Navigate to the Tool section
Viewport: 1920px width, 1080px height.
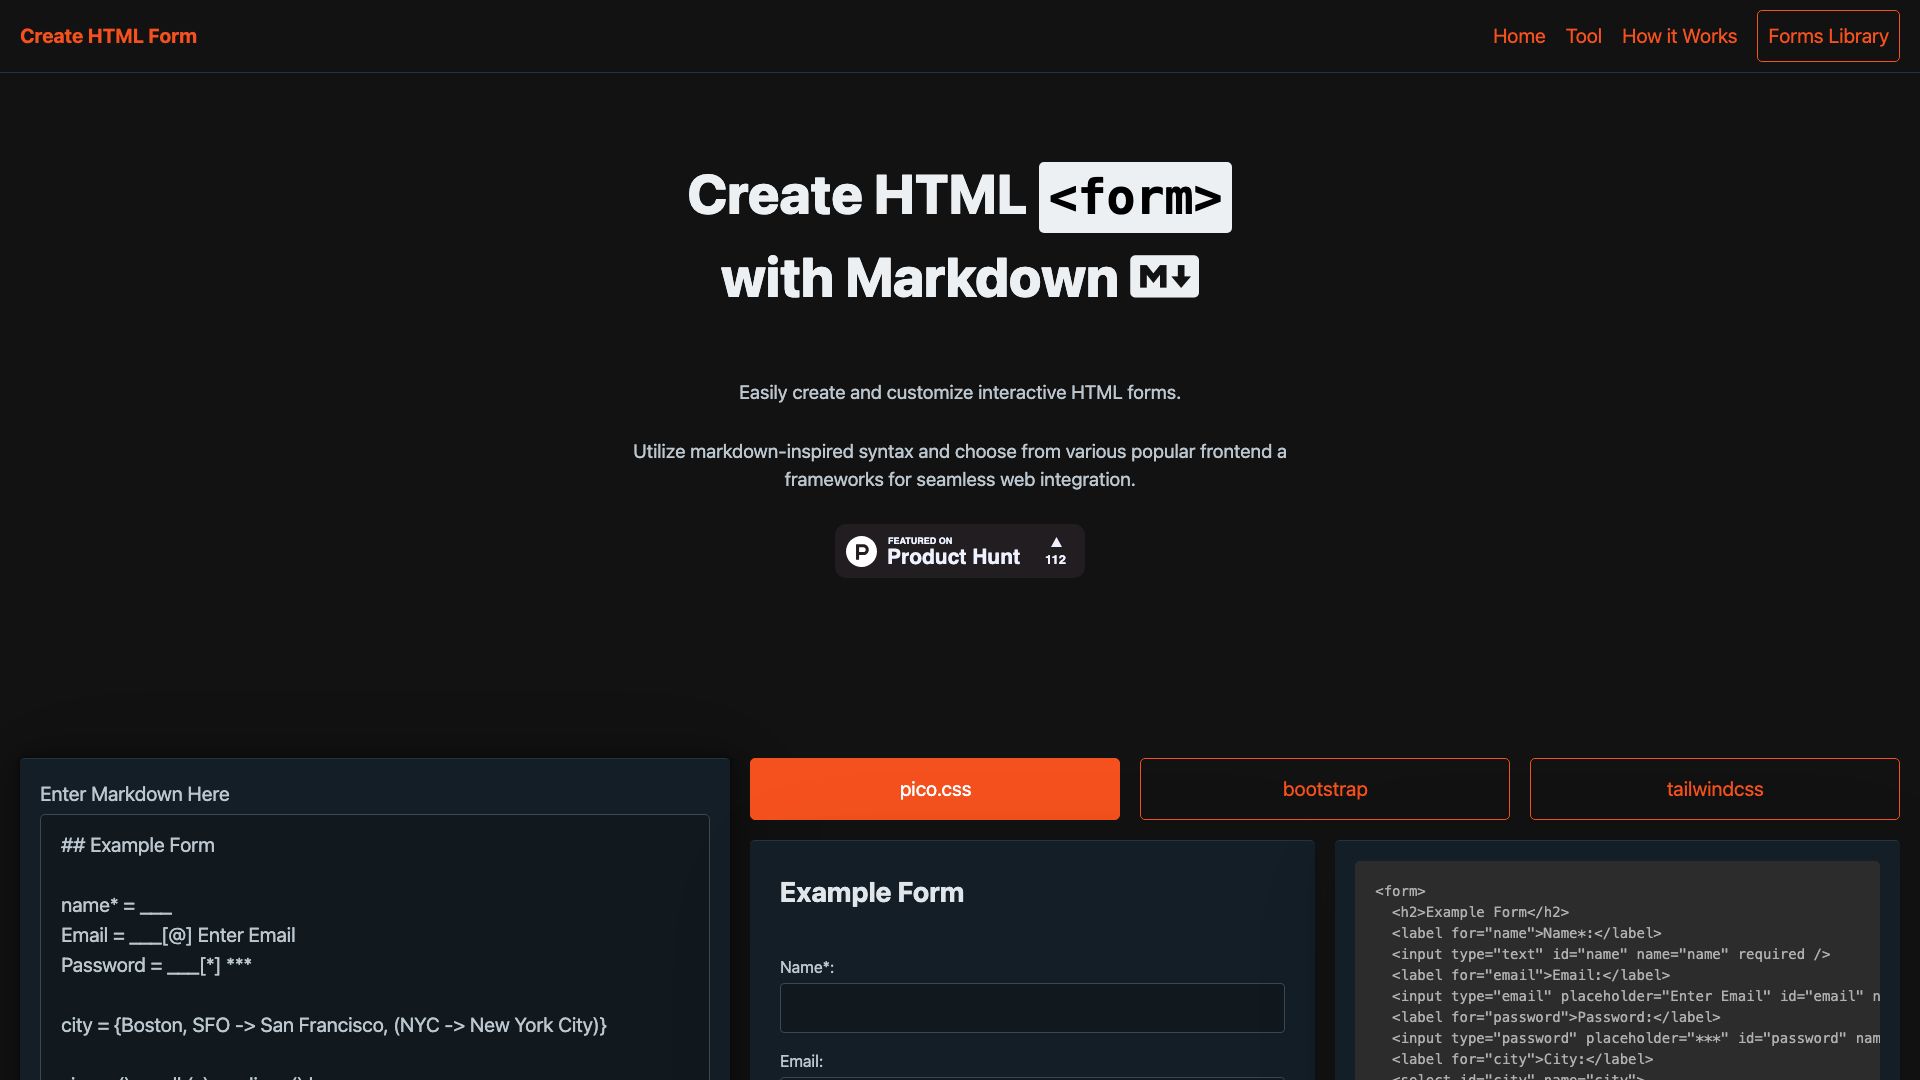click(1583, 36)
